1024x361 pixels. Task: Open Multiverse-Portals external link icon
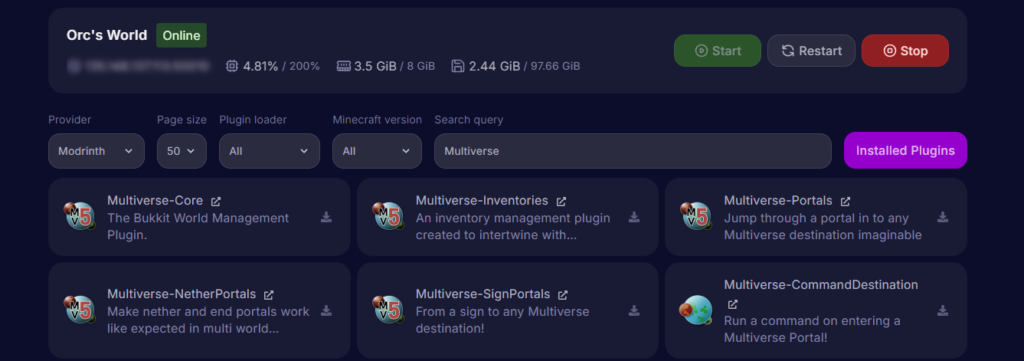click(x=845, y=201)
